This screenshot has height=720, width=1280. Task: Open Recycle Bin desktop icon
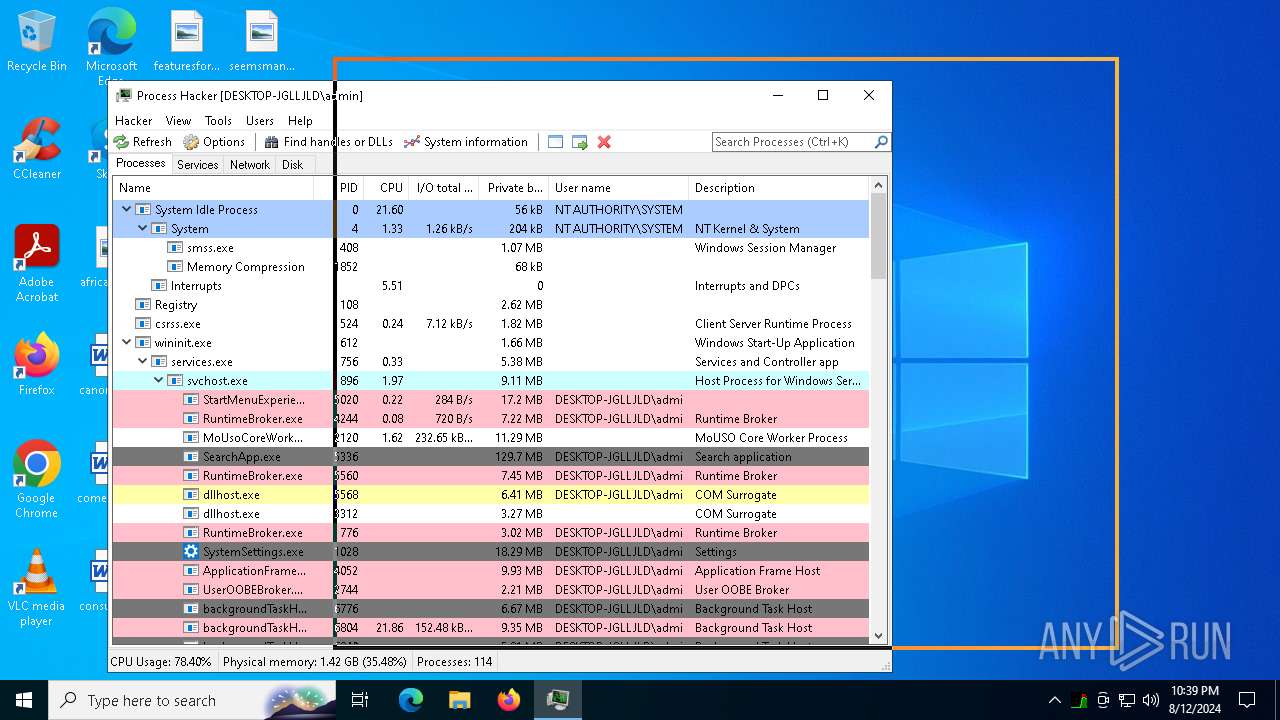point(37,42)
